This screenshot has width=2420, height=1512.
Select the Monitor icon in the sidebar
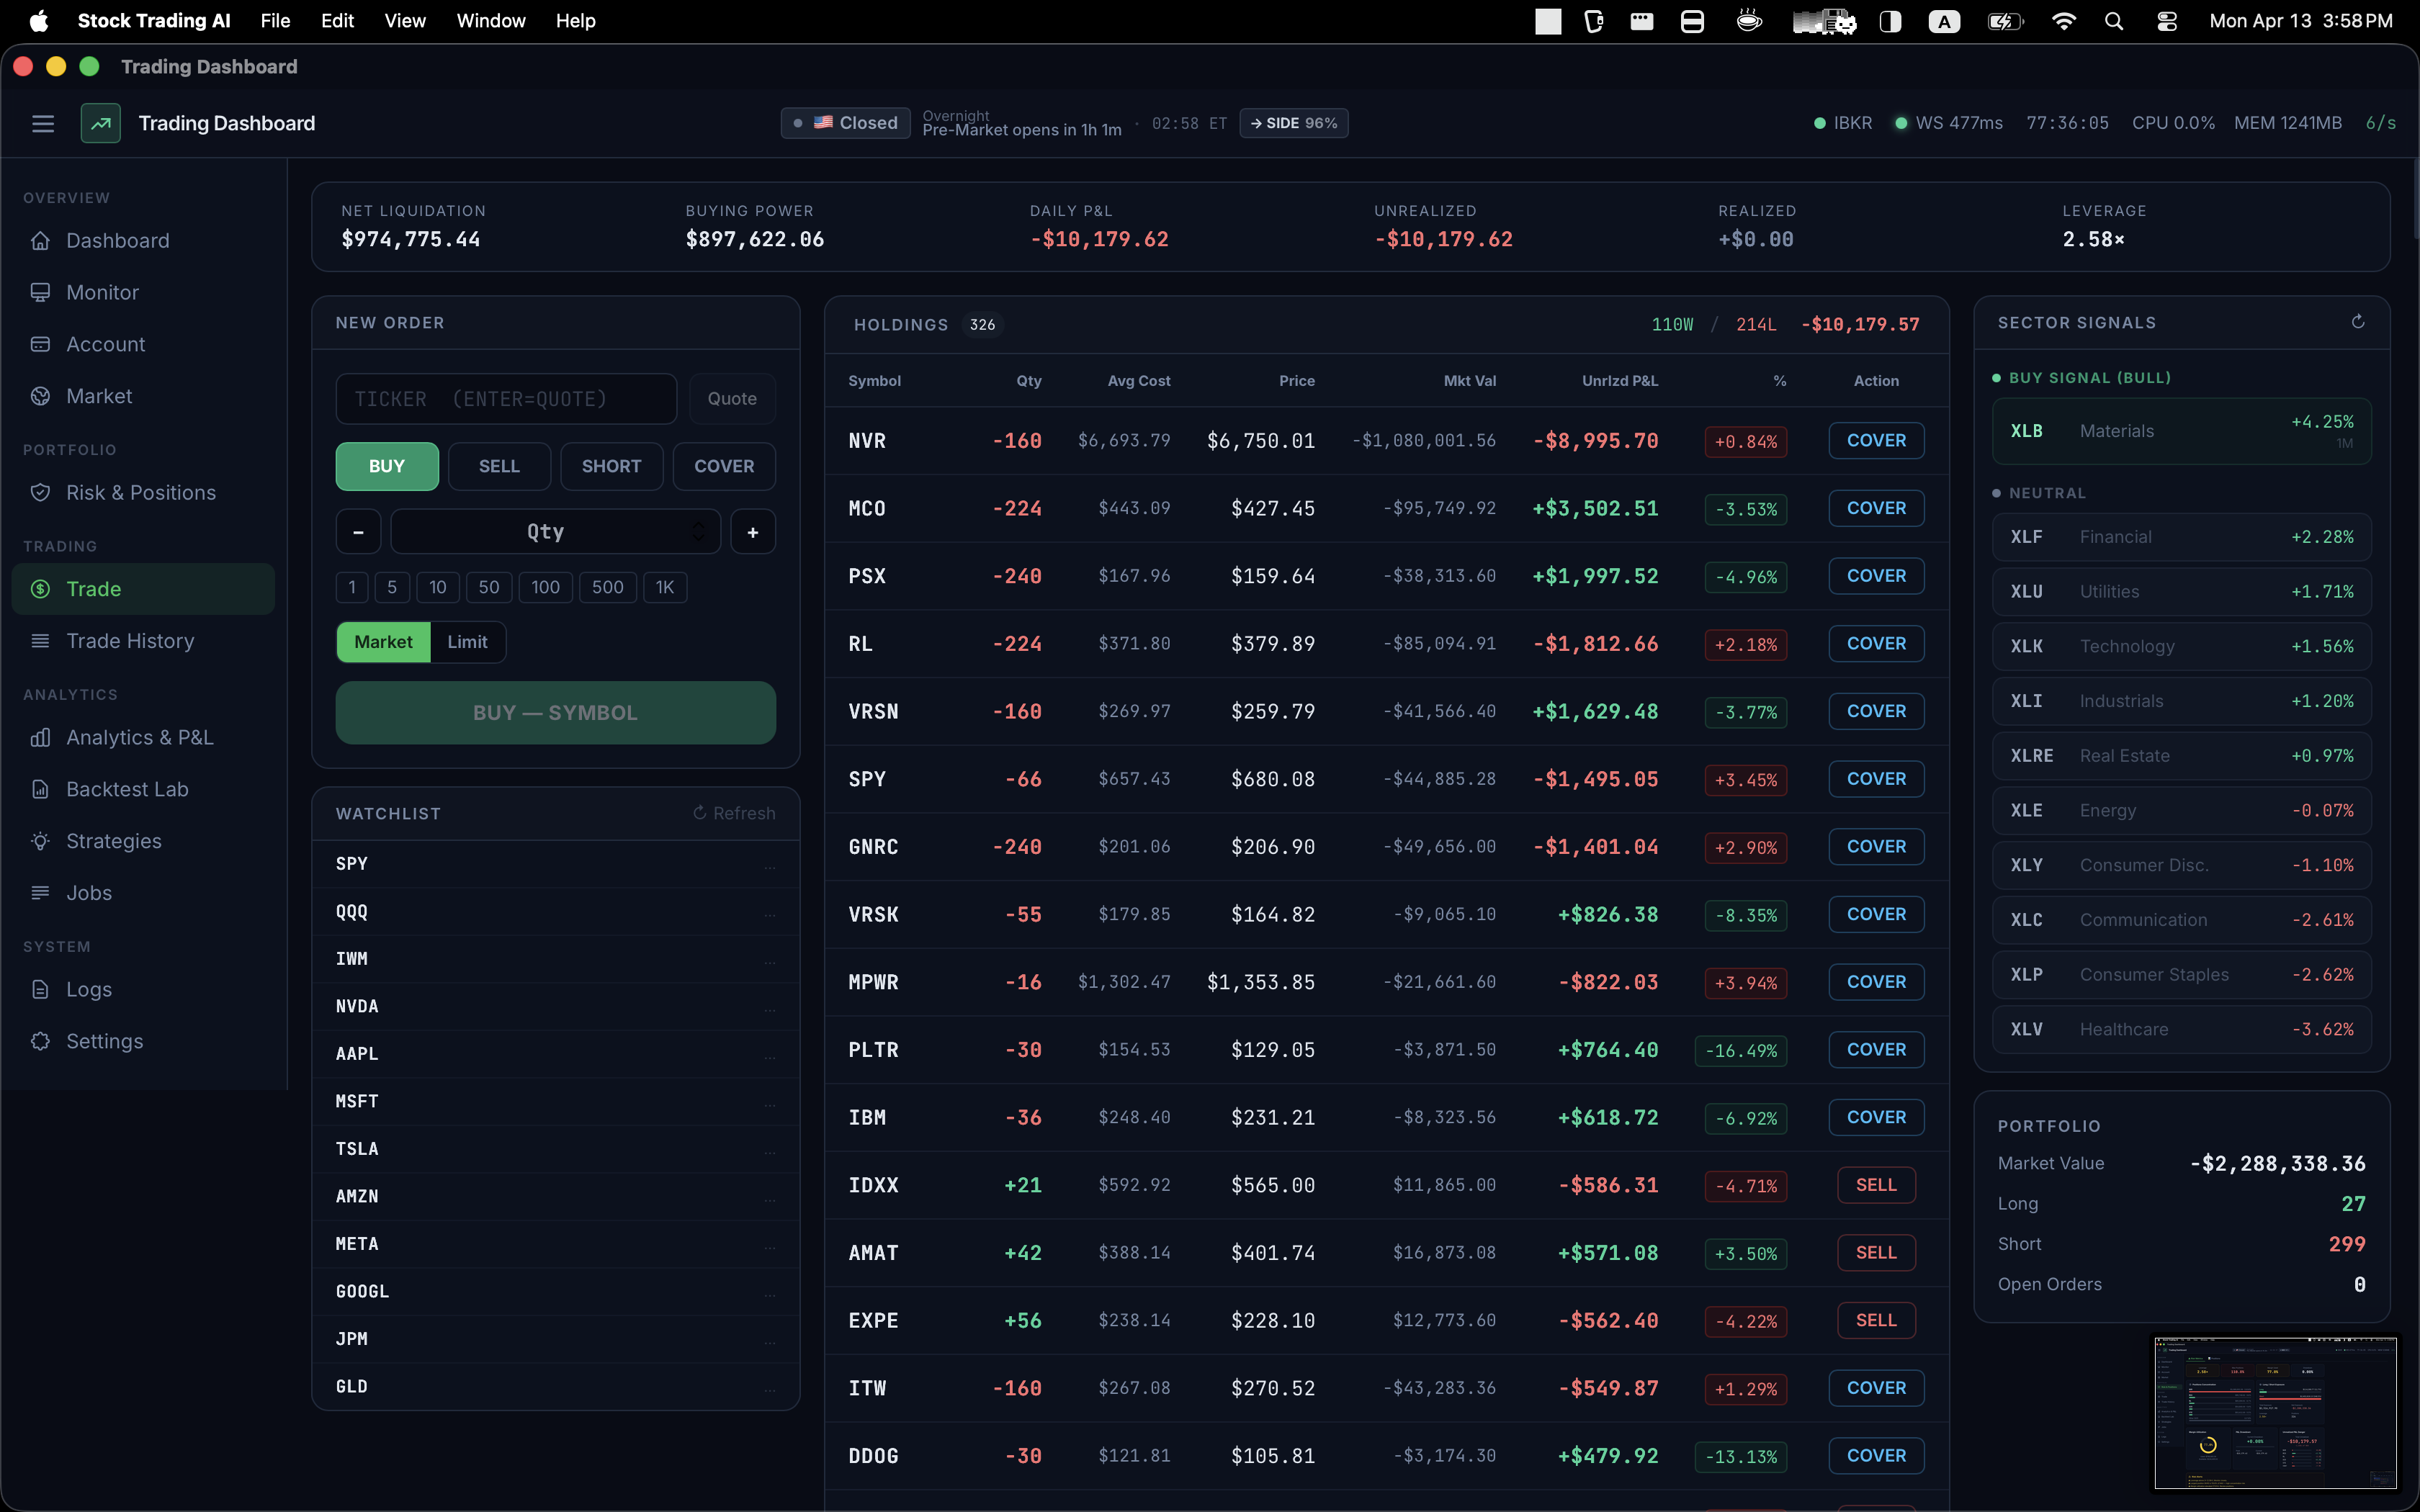point(41,292)
